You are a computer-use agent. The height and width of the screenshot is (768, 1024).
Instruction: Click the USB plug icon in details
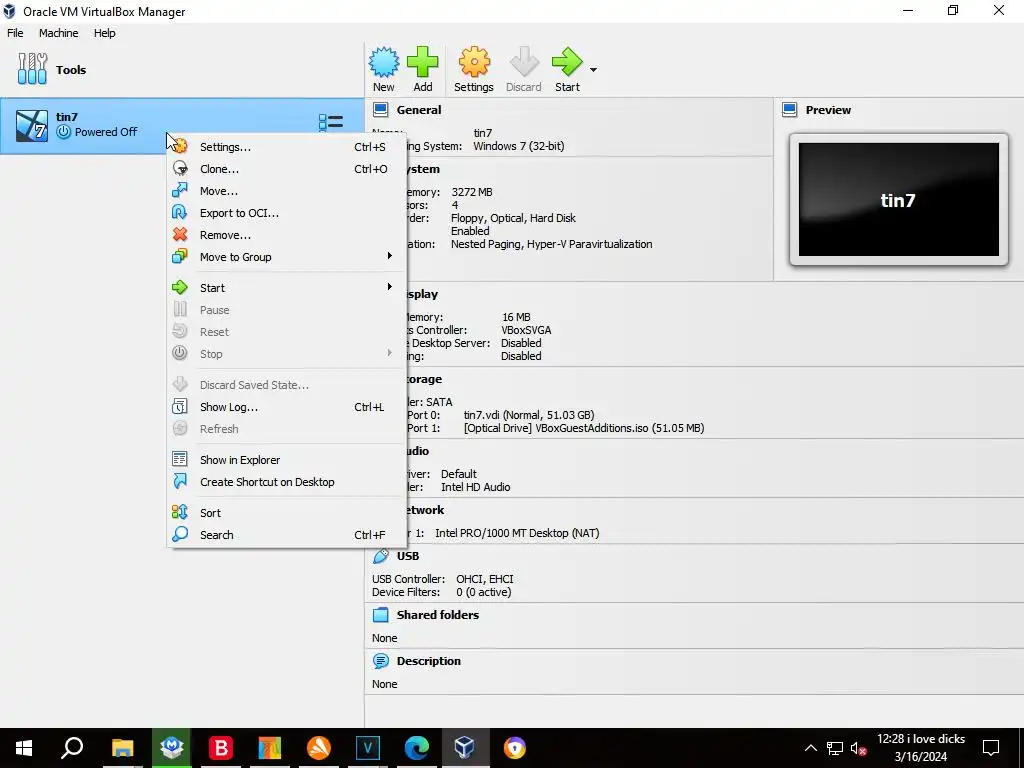click(x=380, y=556)
